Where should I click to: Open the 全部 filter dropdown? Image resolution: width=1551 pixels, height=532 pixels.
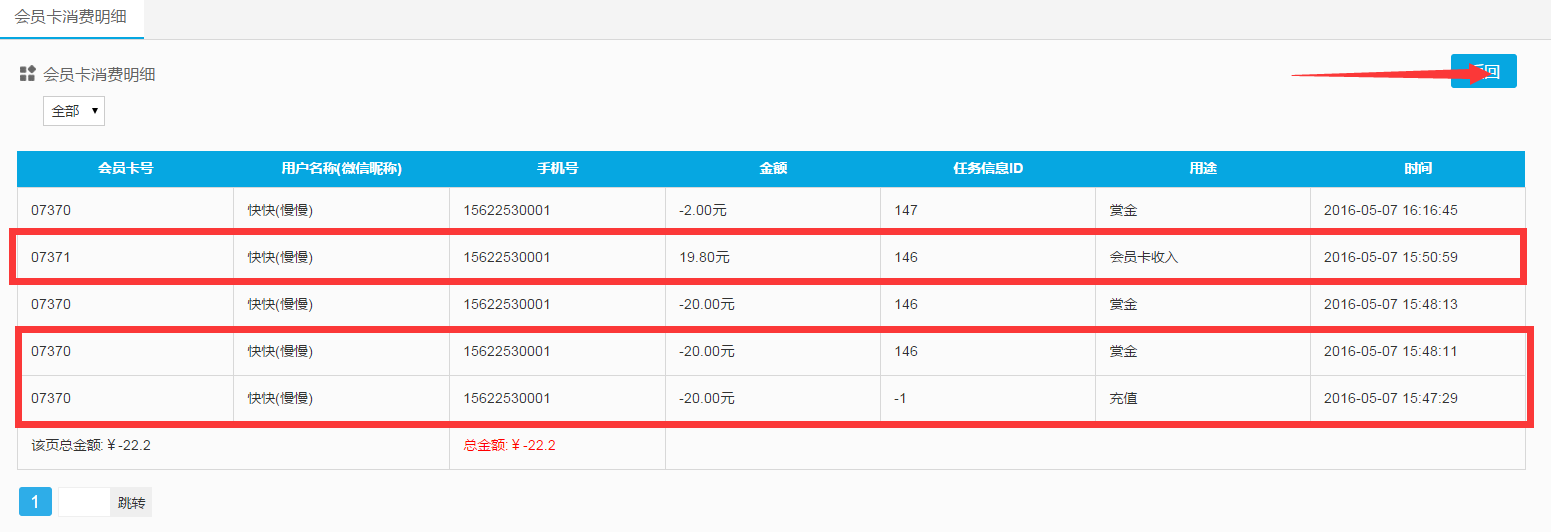73,111
